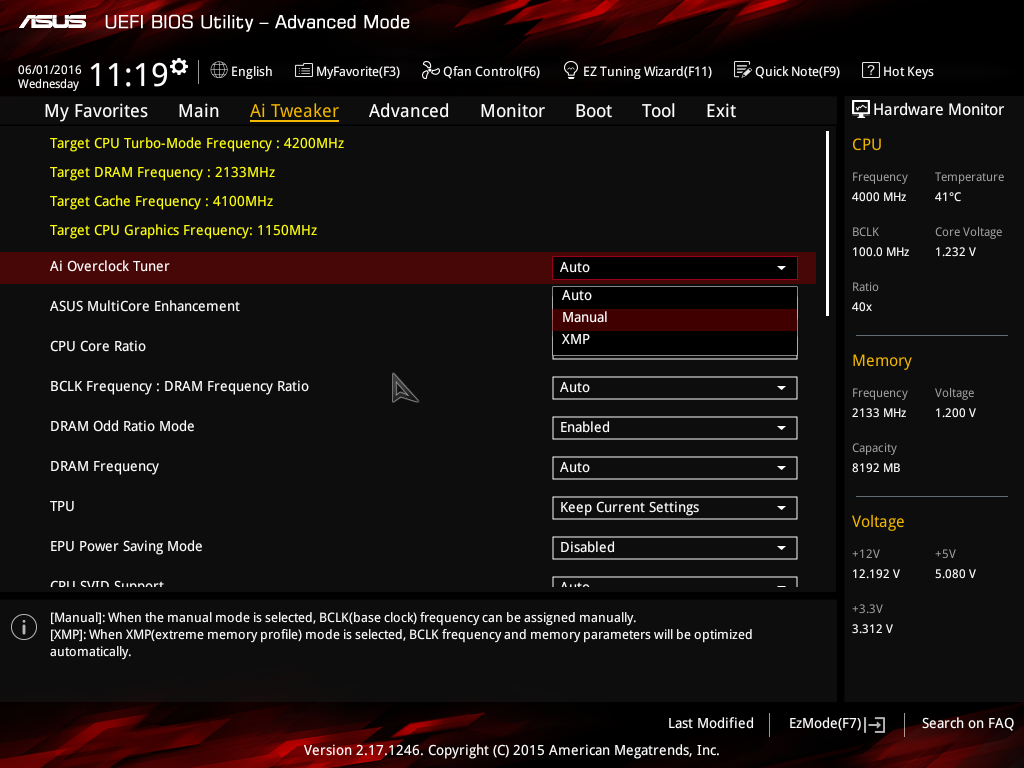Click the +12V 12.192 V reading
The height and width of the screenshot is (768, 1024).
click(x=876, y=573)
